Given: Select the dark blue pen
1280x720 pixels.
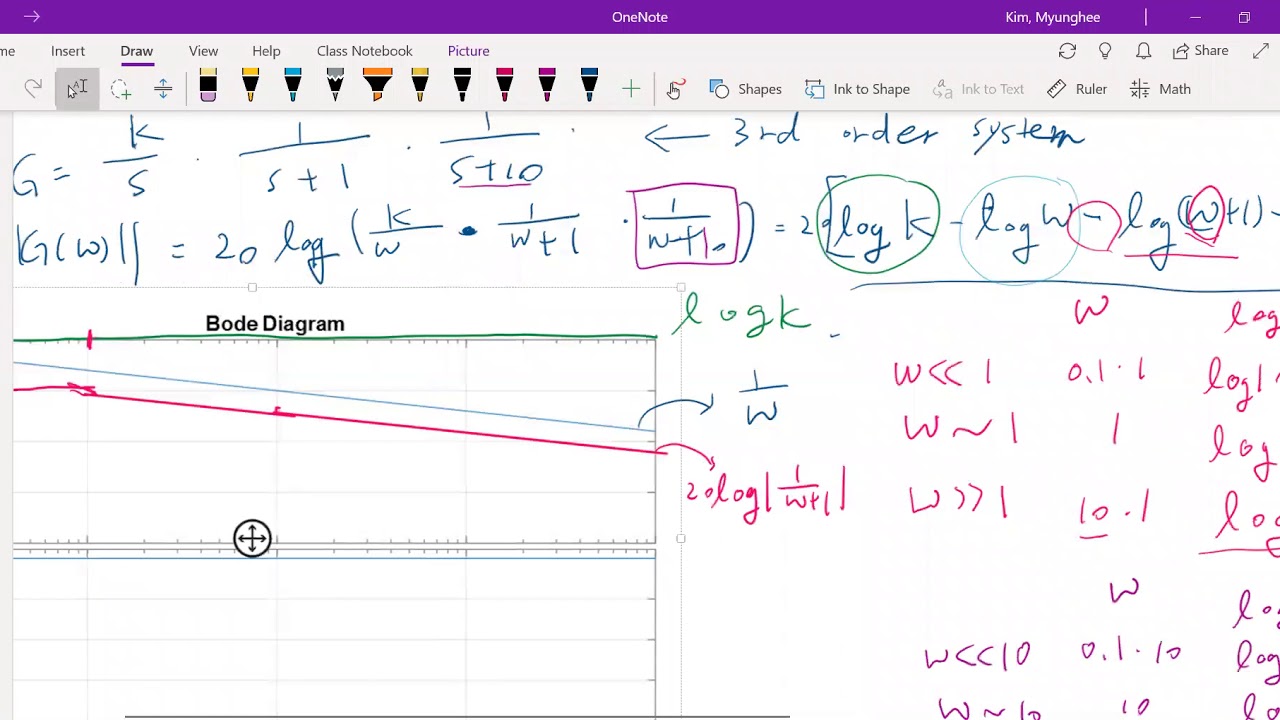Looking at the screenshot, I should [x=589, y=86].
